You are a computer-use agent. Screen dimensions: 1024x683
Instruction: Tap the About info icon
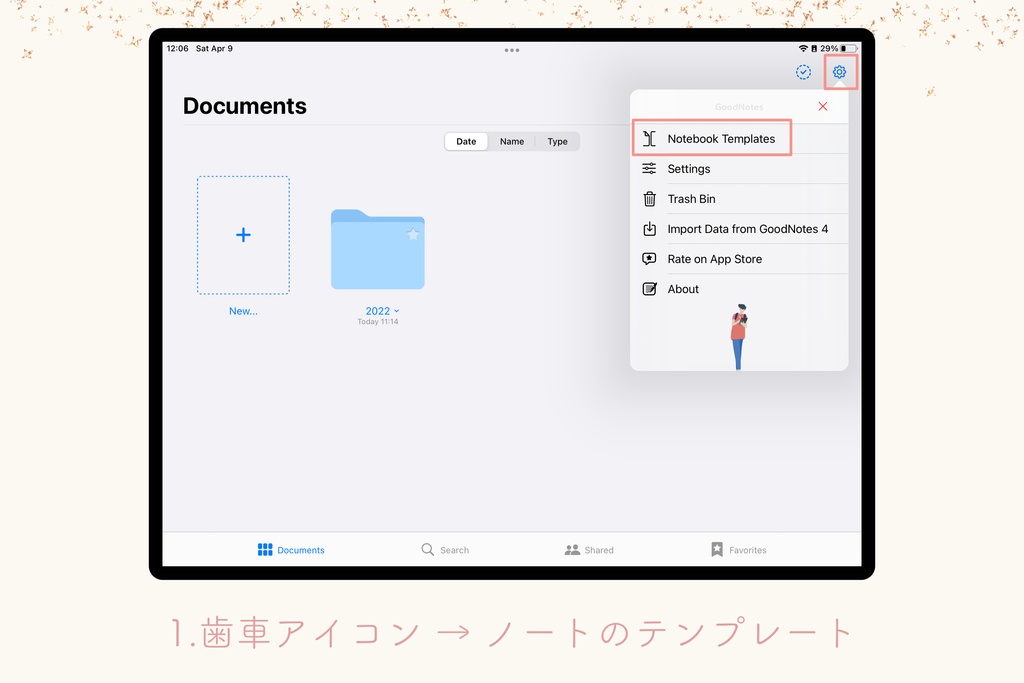(x=651, y=288)
